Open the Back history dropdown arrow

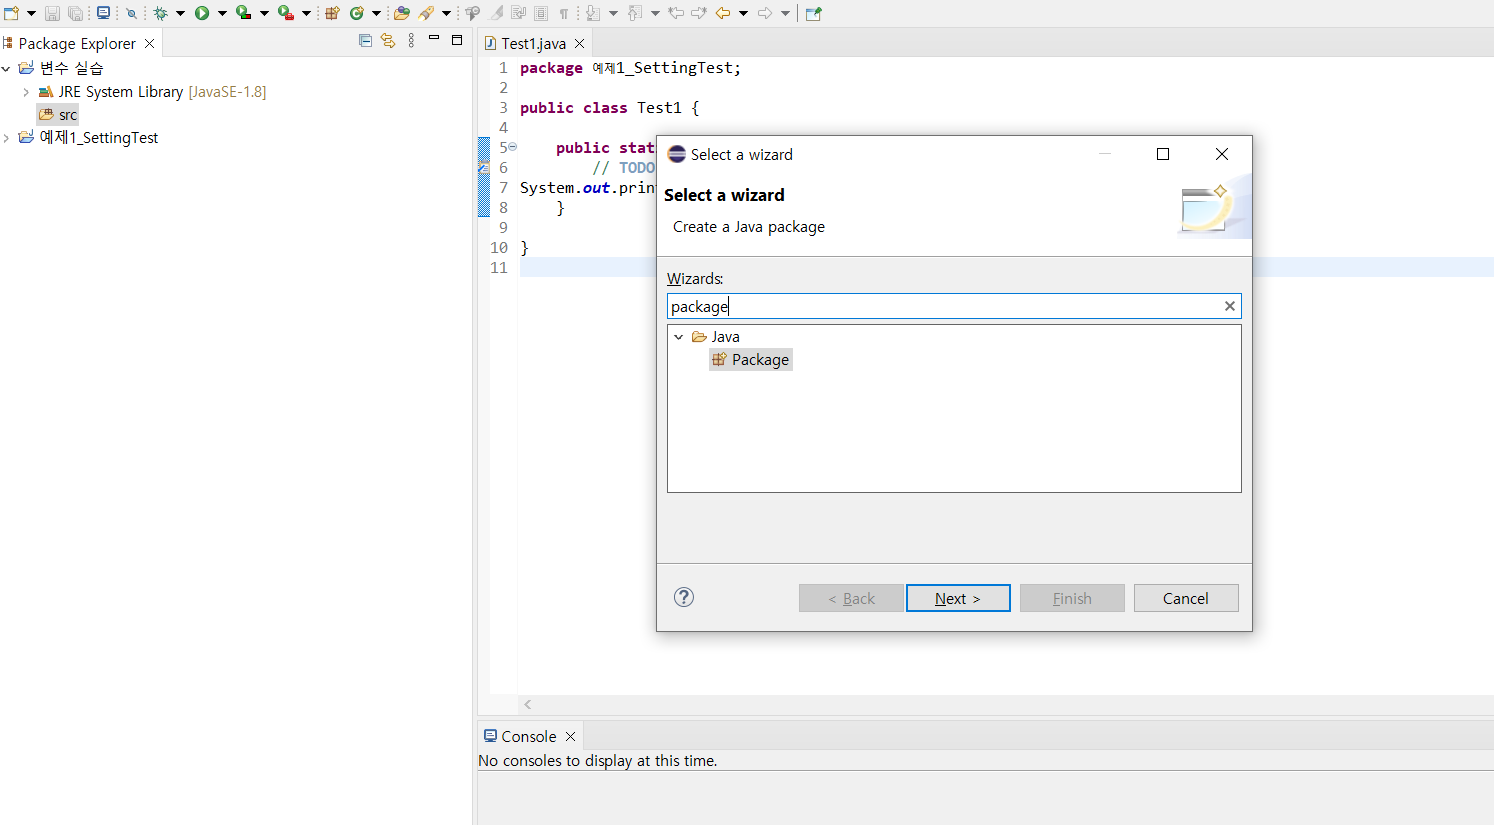[x=743, y=13]
